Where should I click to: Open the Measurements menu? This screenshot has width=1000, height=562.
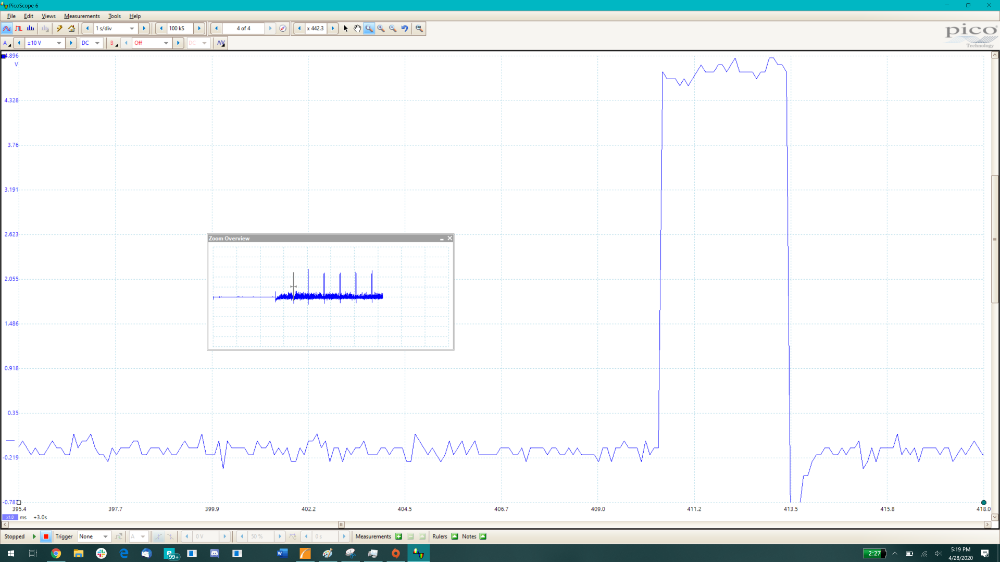82,16
